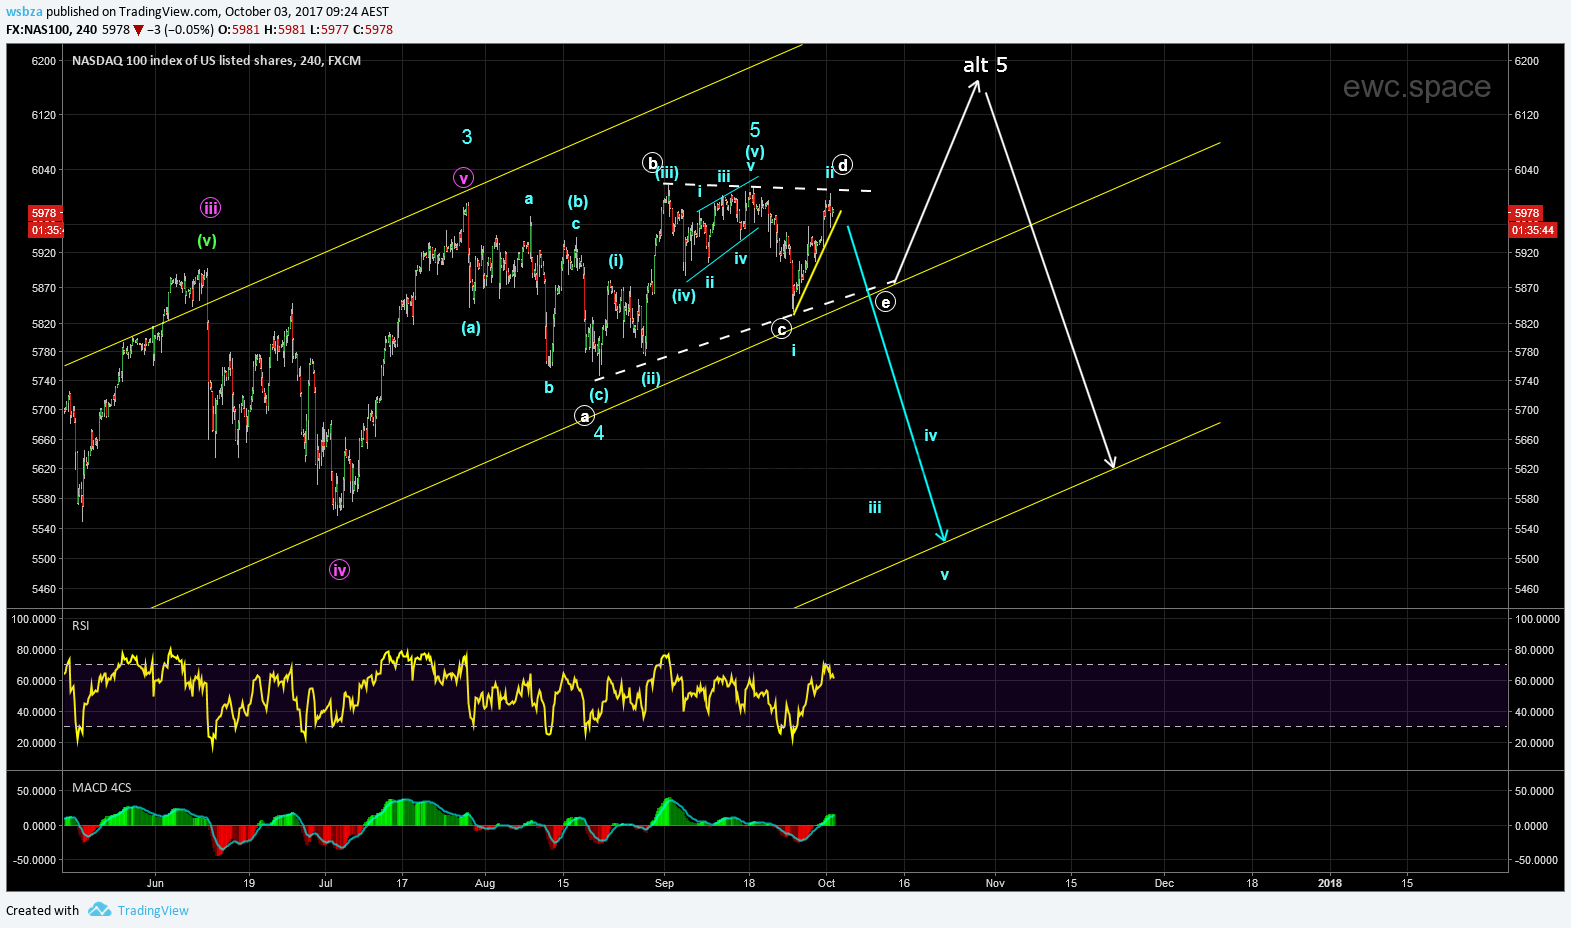Image resolution: width=1571 pixels, height=928 pixels.
Task: Click the right-side 5978 current price tag
Action: [x=1527, y=213]
